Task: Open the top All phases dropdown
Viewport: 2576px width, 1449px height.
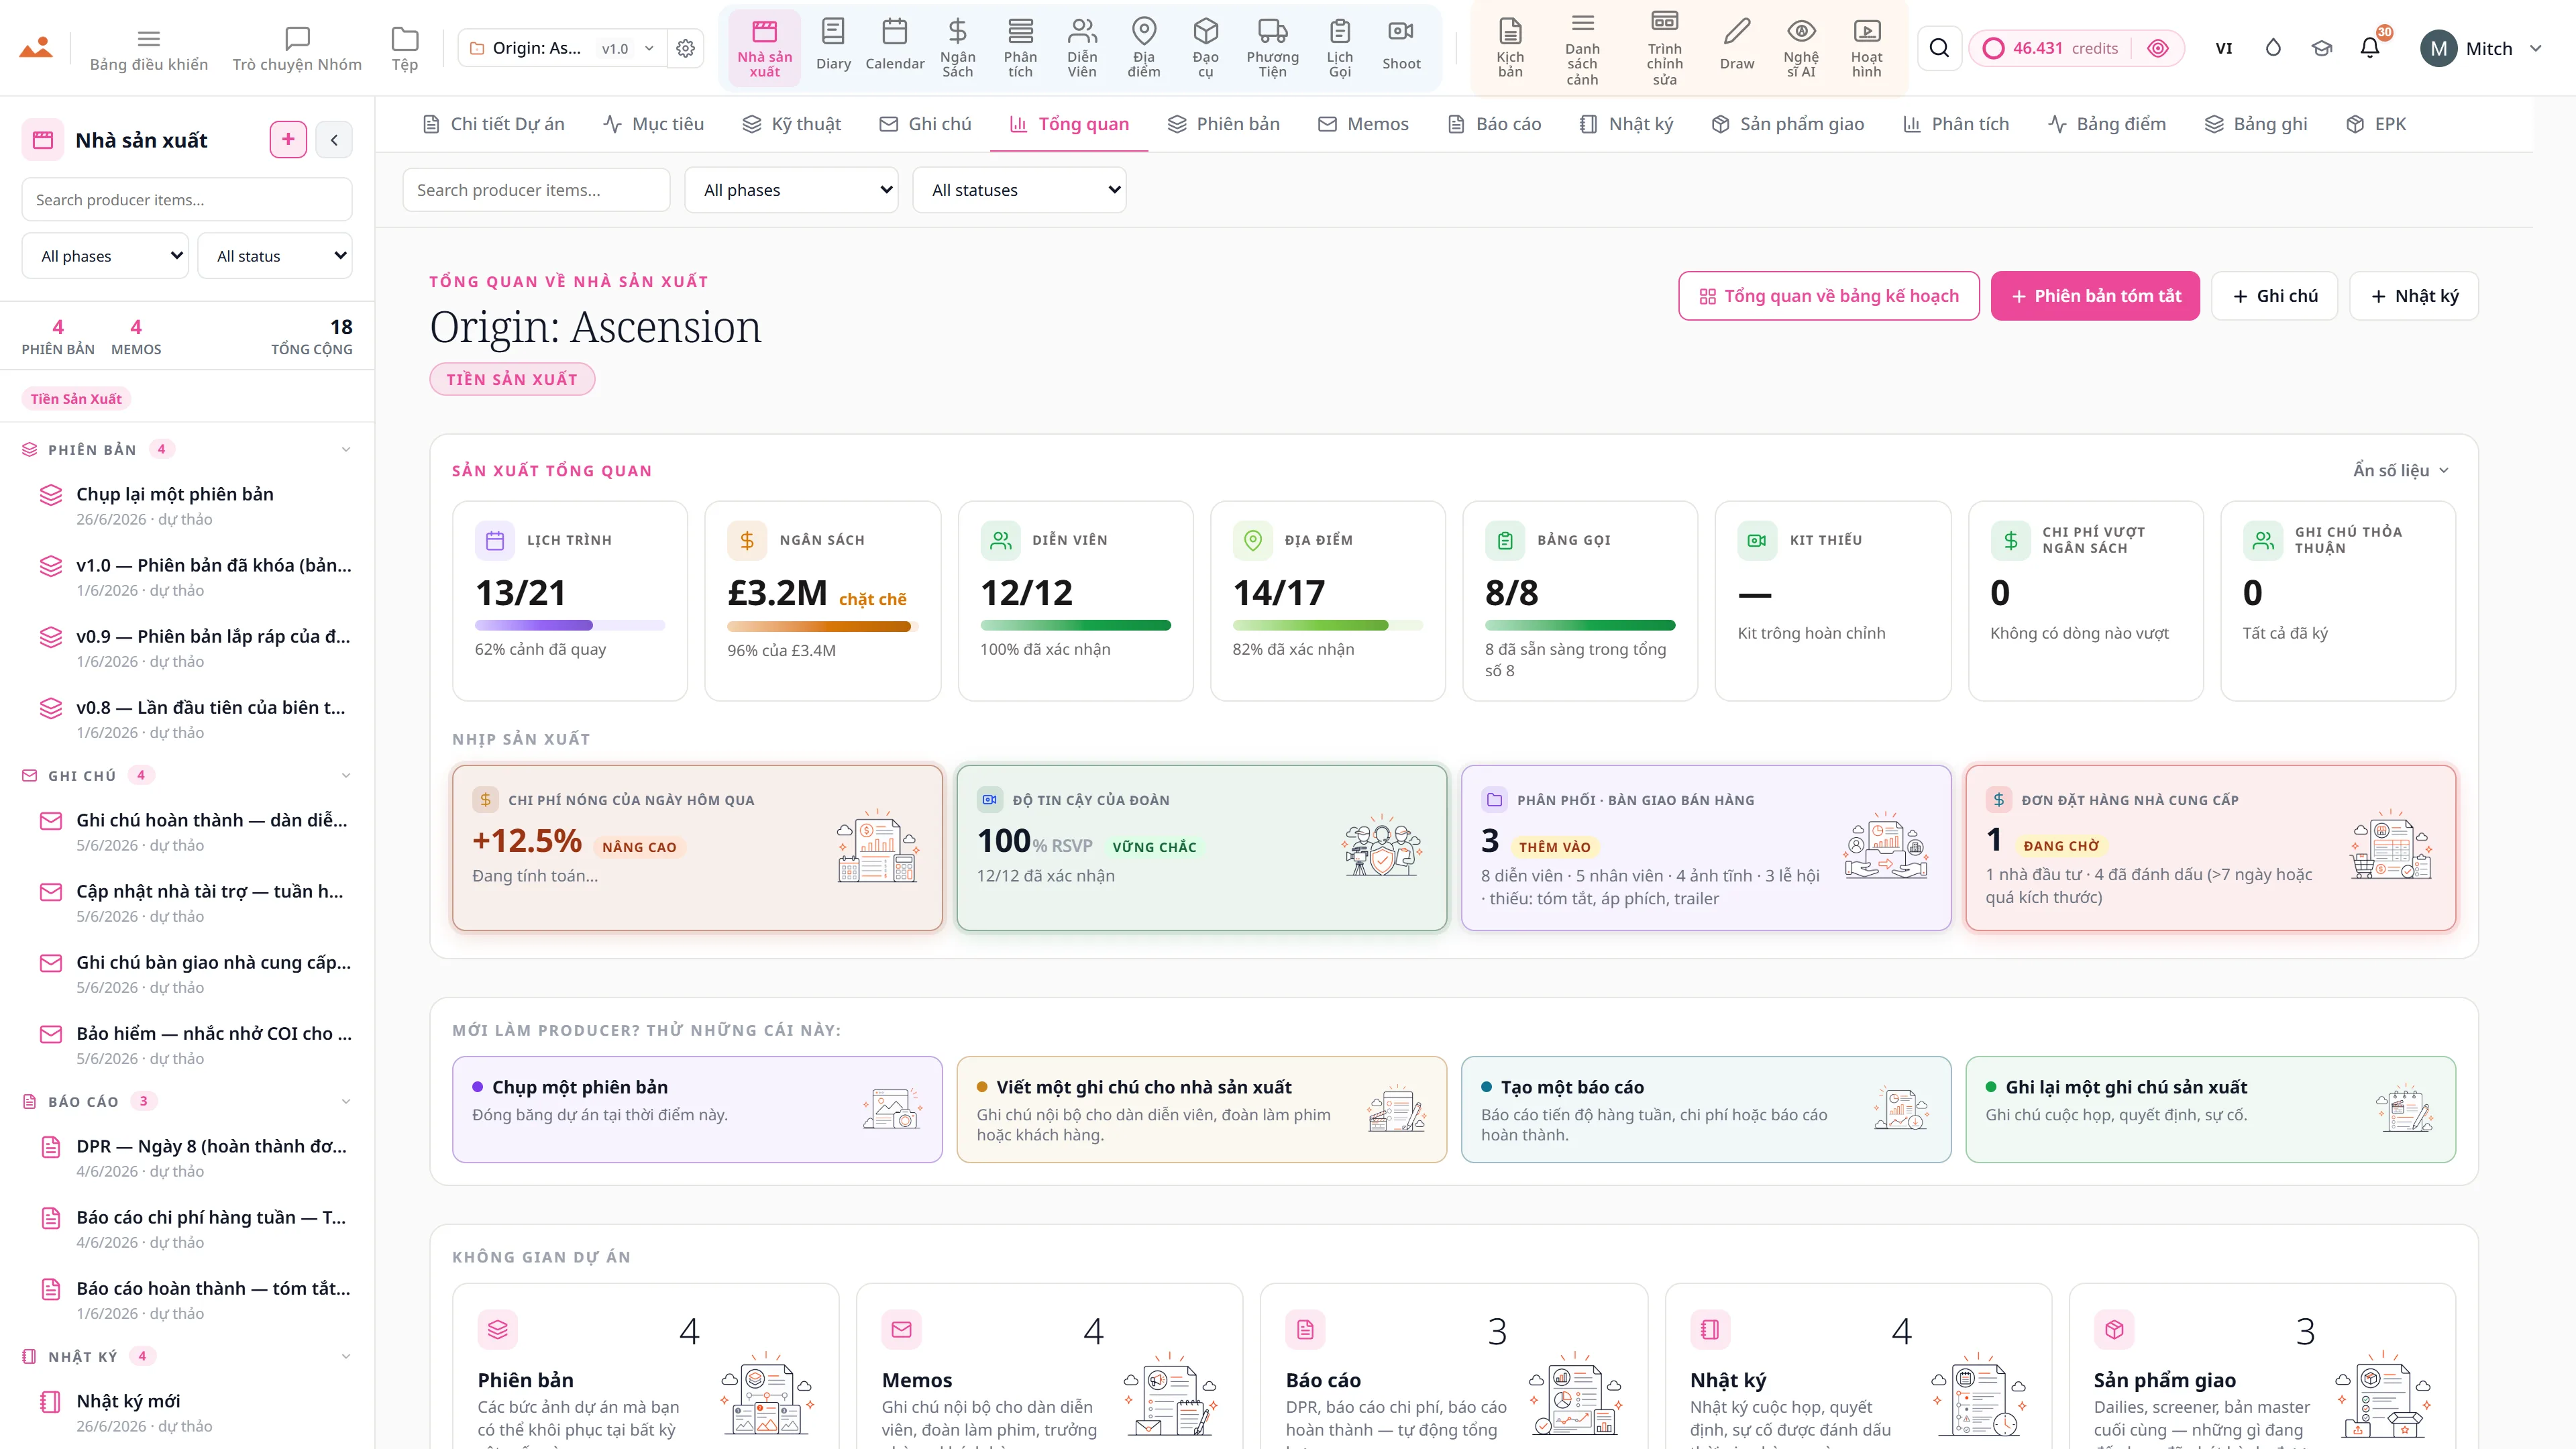Action: pyautogui.click(x=791, y=190)
